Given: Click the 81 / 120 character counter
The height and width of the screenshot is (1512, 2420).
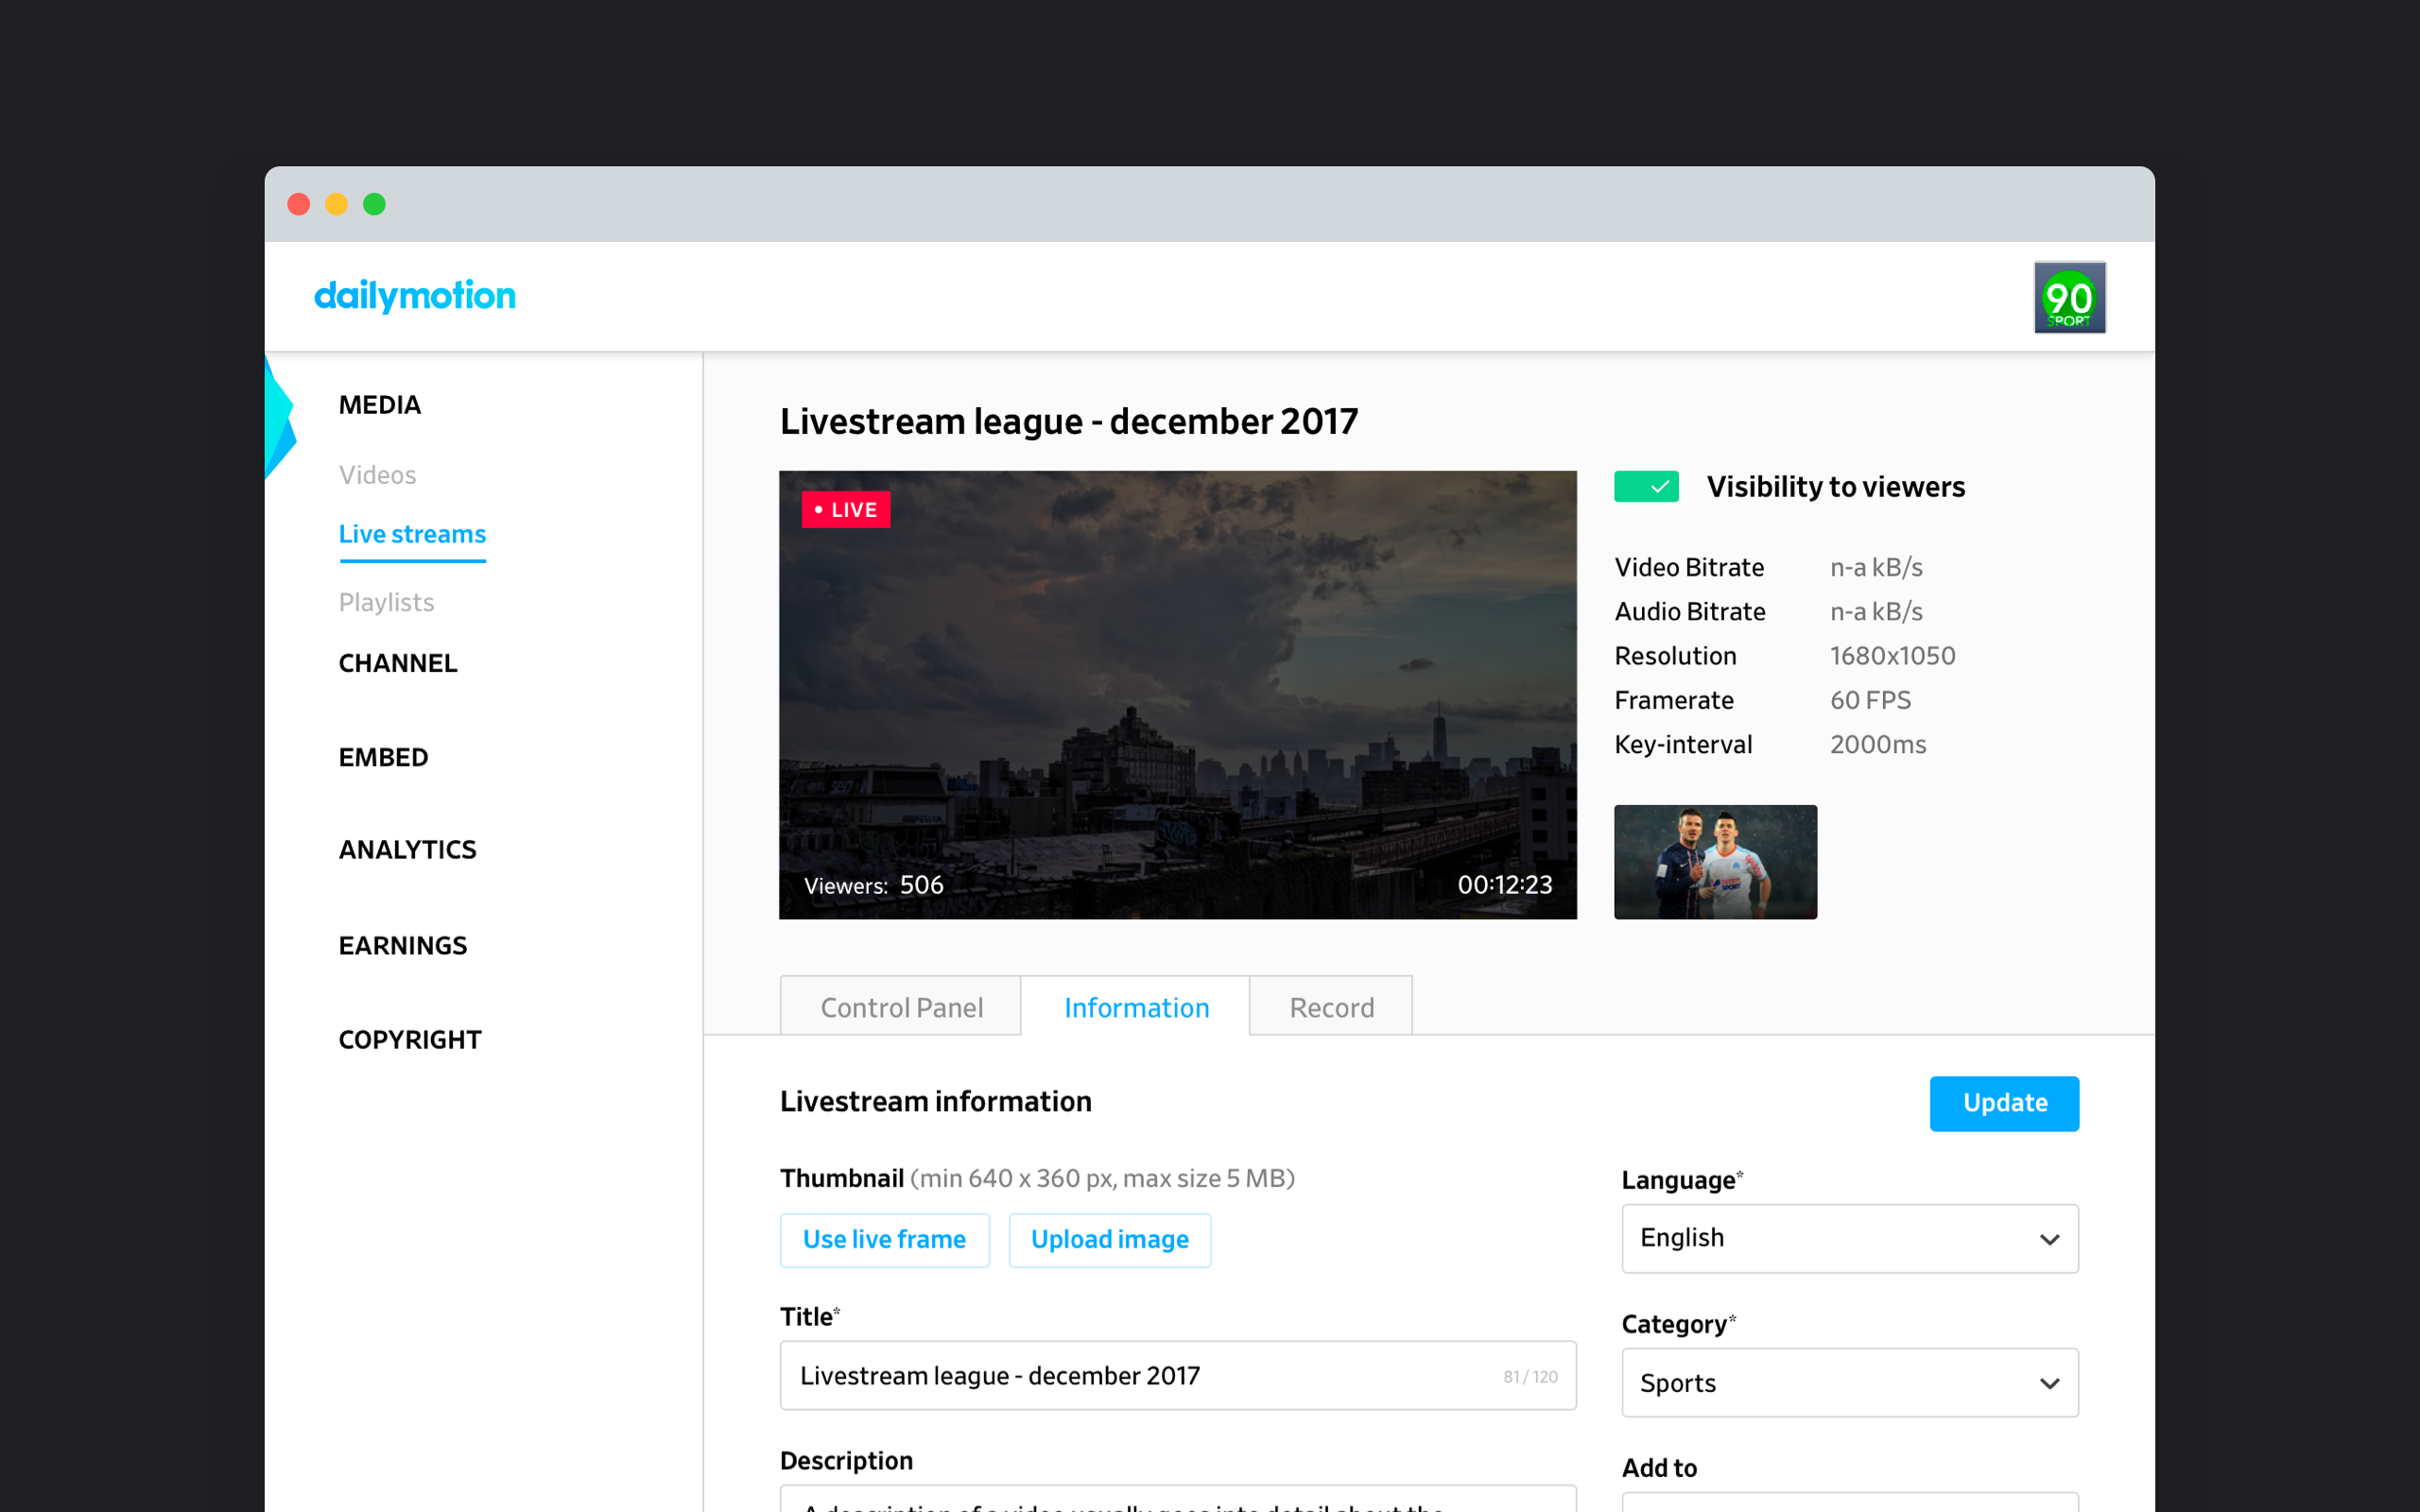Looking at the screenshot, I should pos(1530,1377).
